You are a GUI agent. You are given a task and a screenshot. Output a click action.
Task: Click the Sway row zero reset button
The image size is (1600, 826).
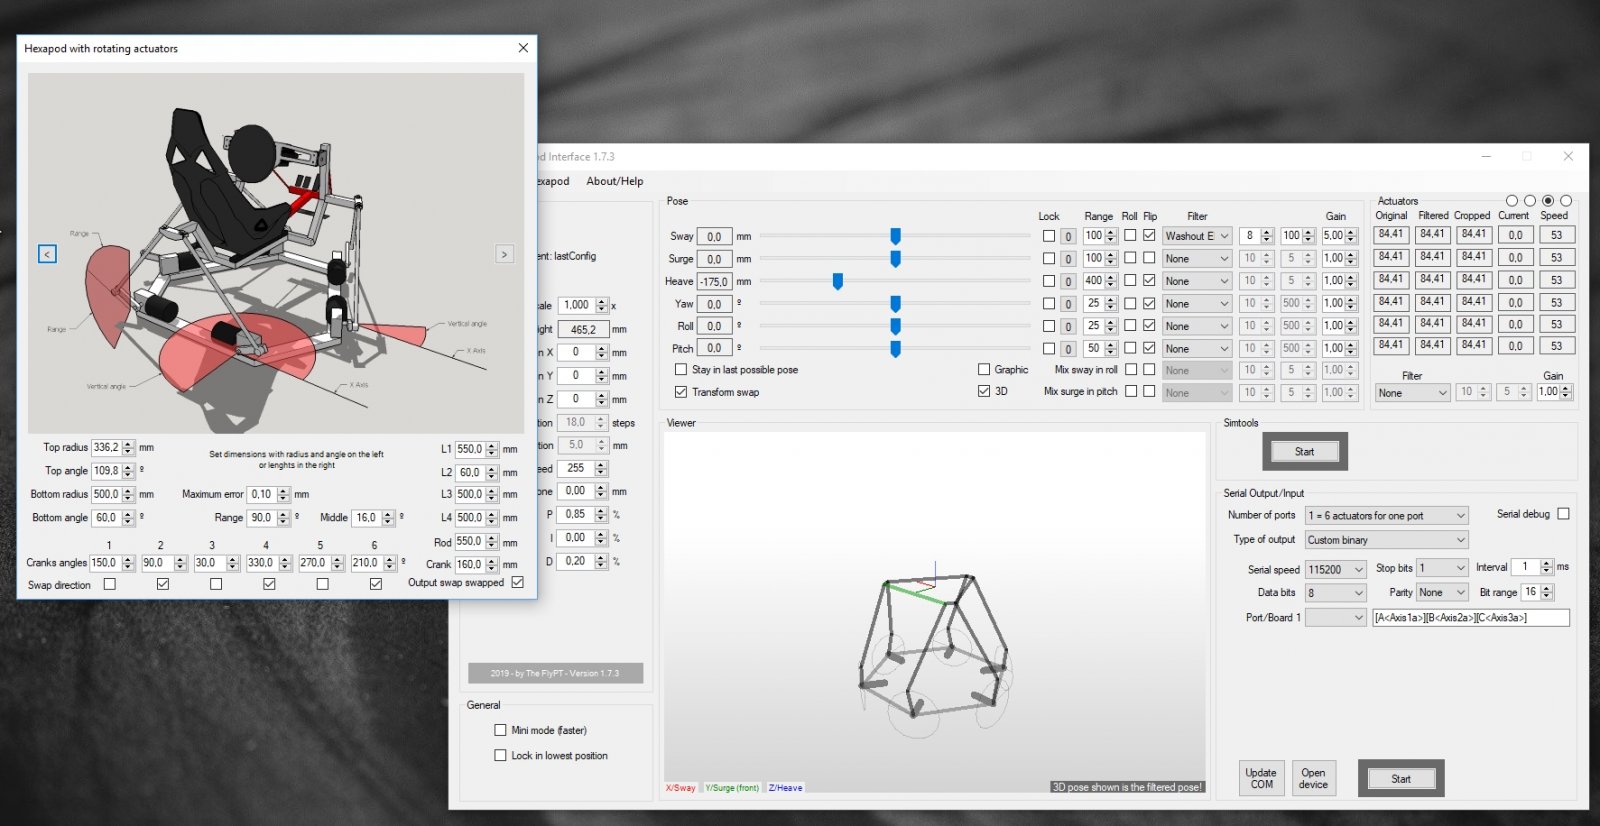point(1068,237)
